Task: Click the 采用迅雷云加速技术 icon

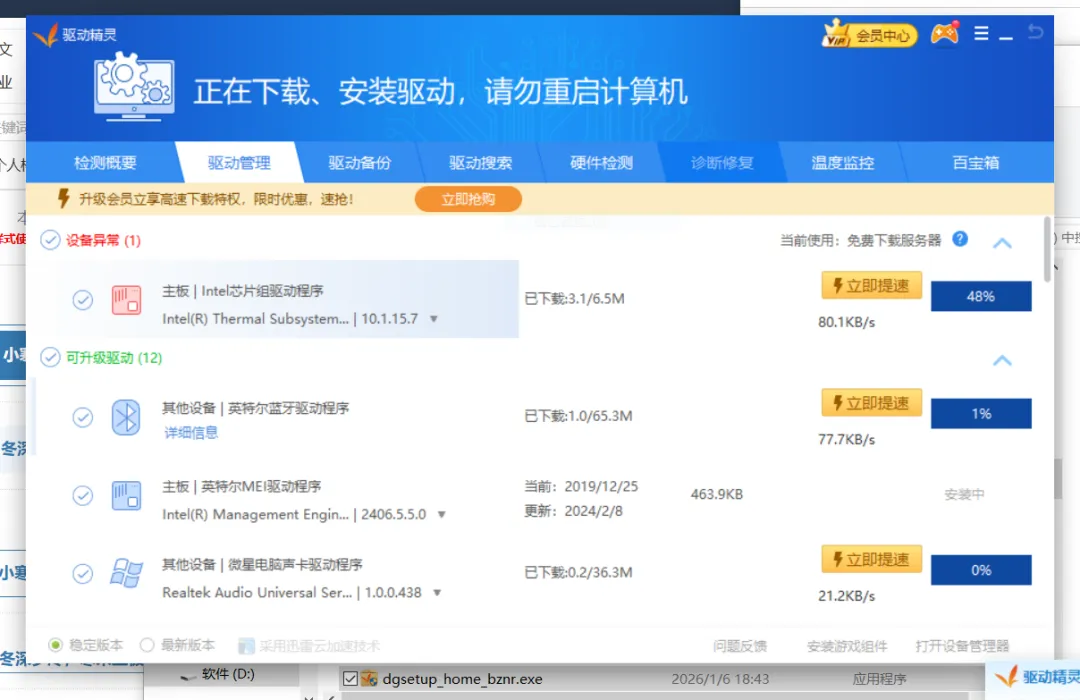Action: (246, 646)
